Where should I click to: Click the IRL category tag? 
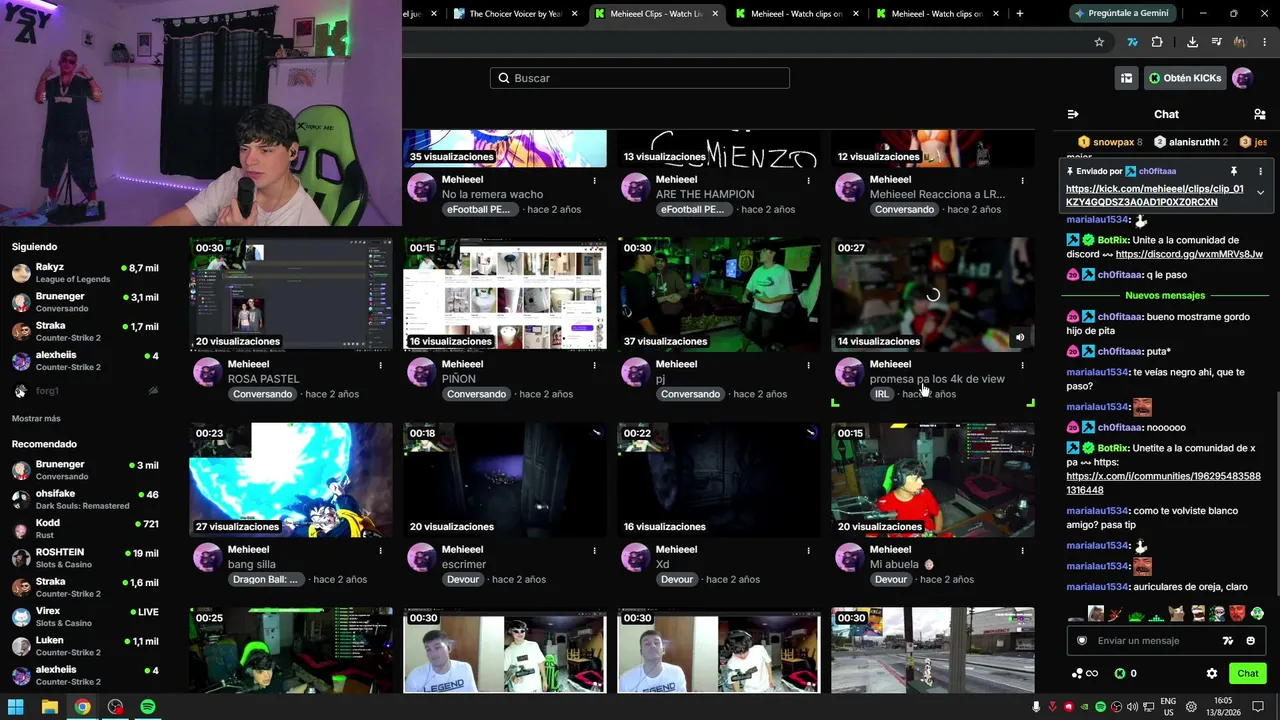(x=881, y=394)
